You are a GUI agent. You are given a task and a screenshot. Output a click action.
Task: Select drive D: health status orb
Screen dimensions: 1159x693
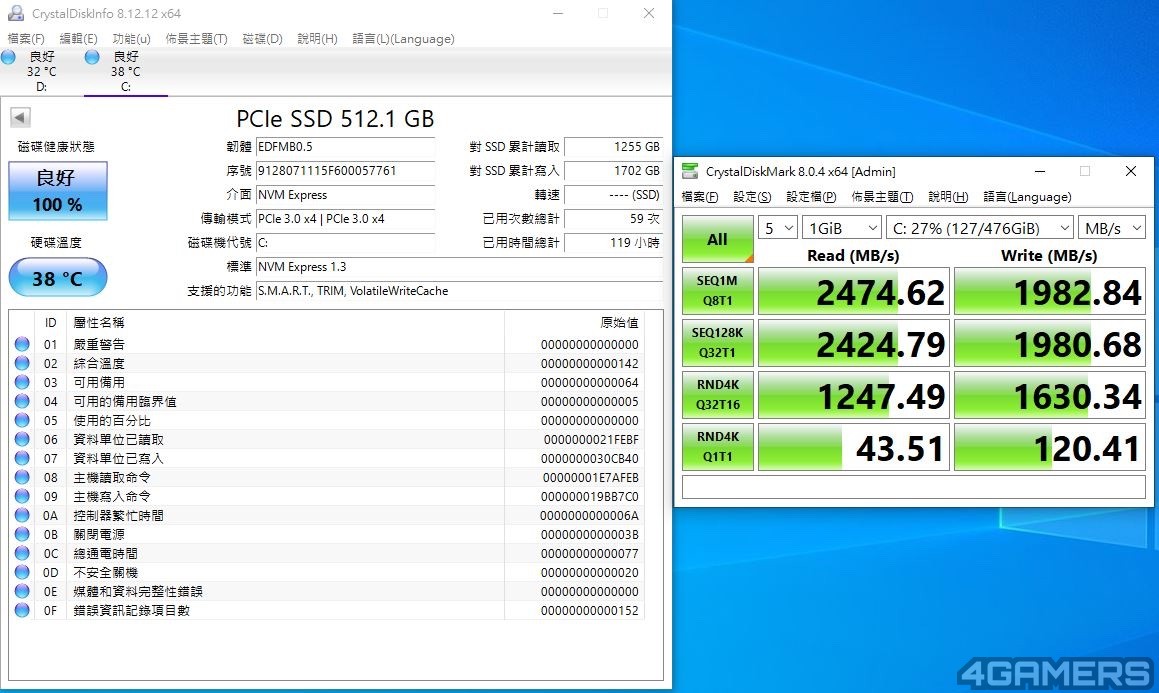[x=9, y=57]
